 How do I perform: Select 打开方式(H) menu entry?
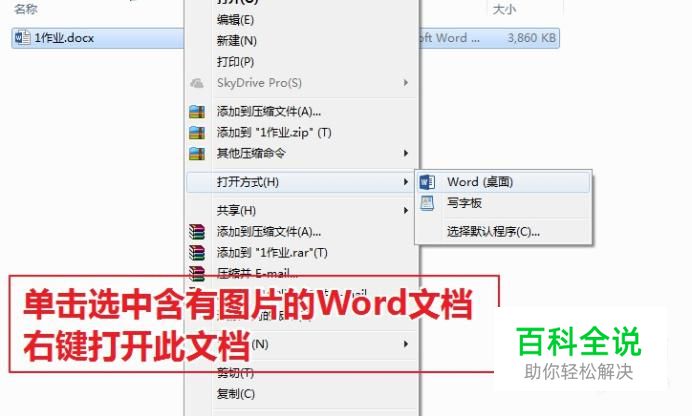[x=248, y=182]
